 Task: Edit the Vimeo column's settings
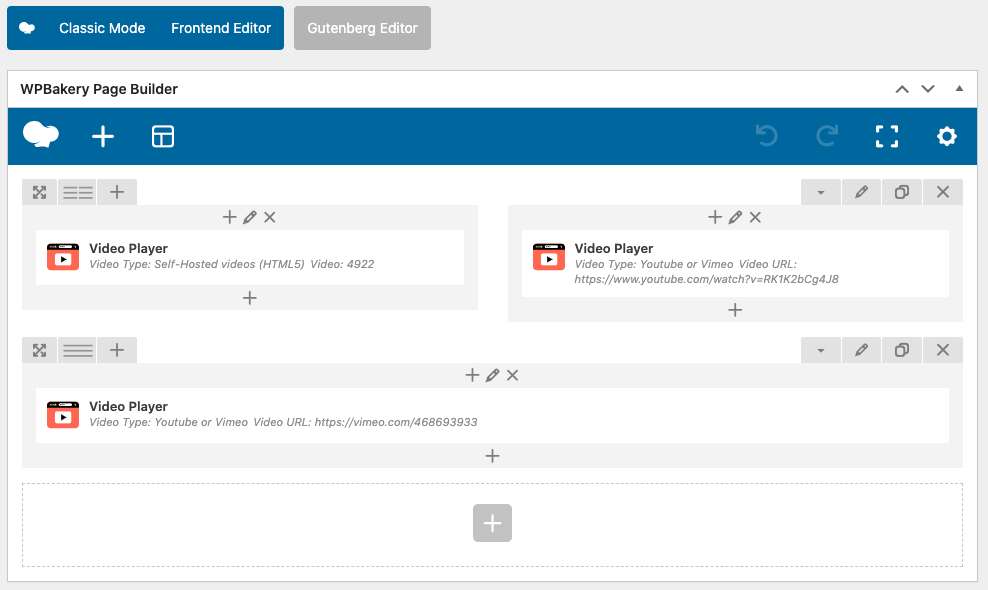(492, 376)
